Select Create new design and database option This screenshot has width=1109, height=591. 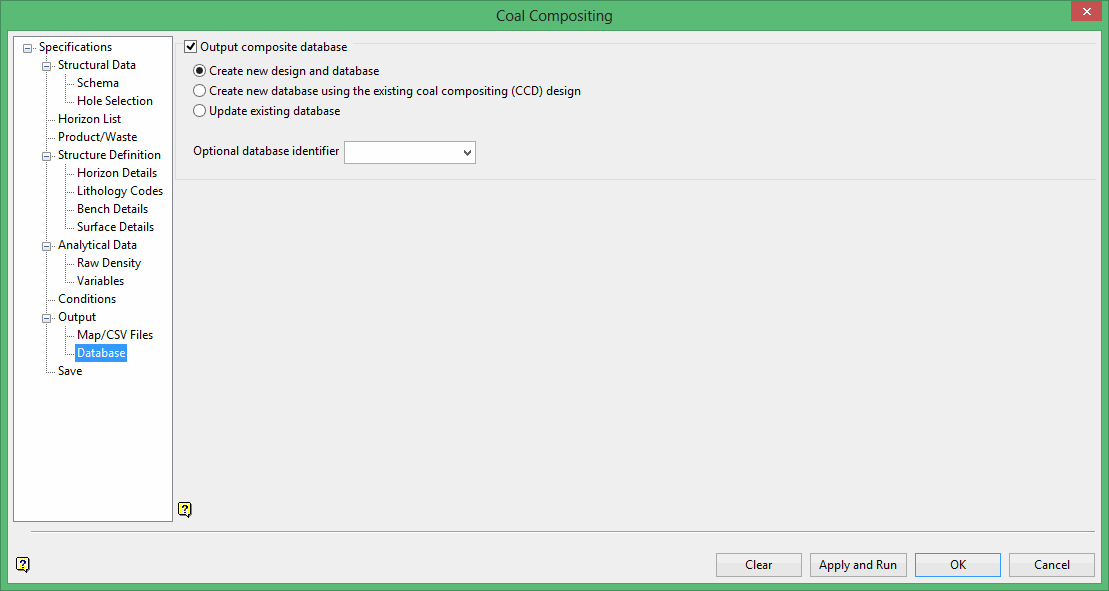click(200, 71)
